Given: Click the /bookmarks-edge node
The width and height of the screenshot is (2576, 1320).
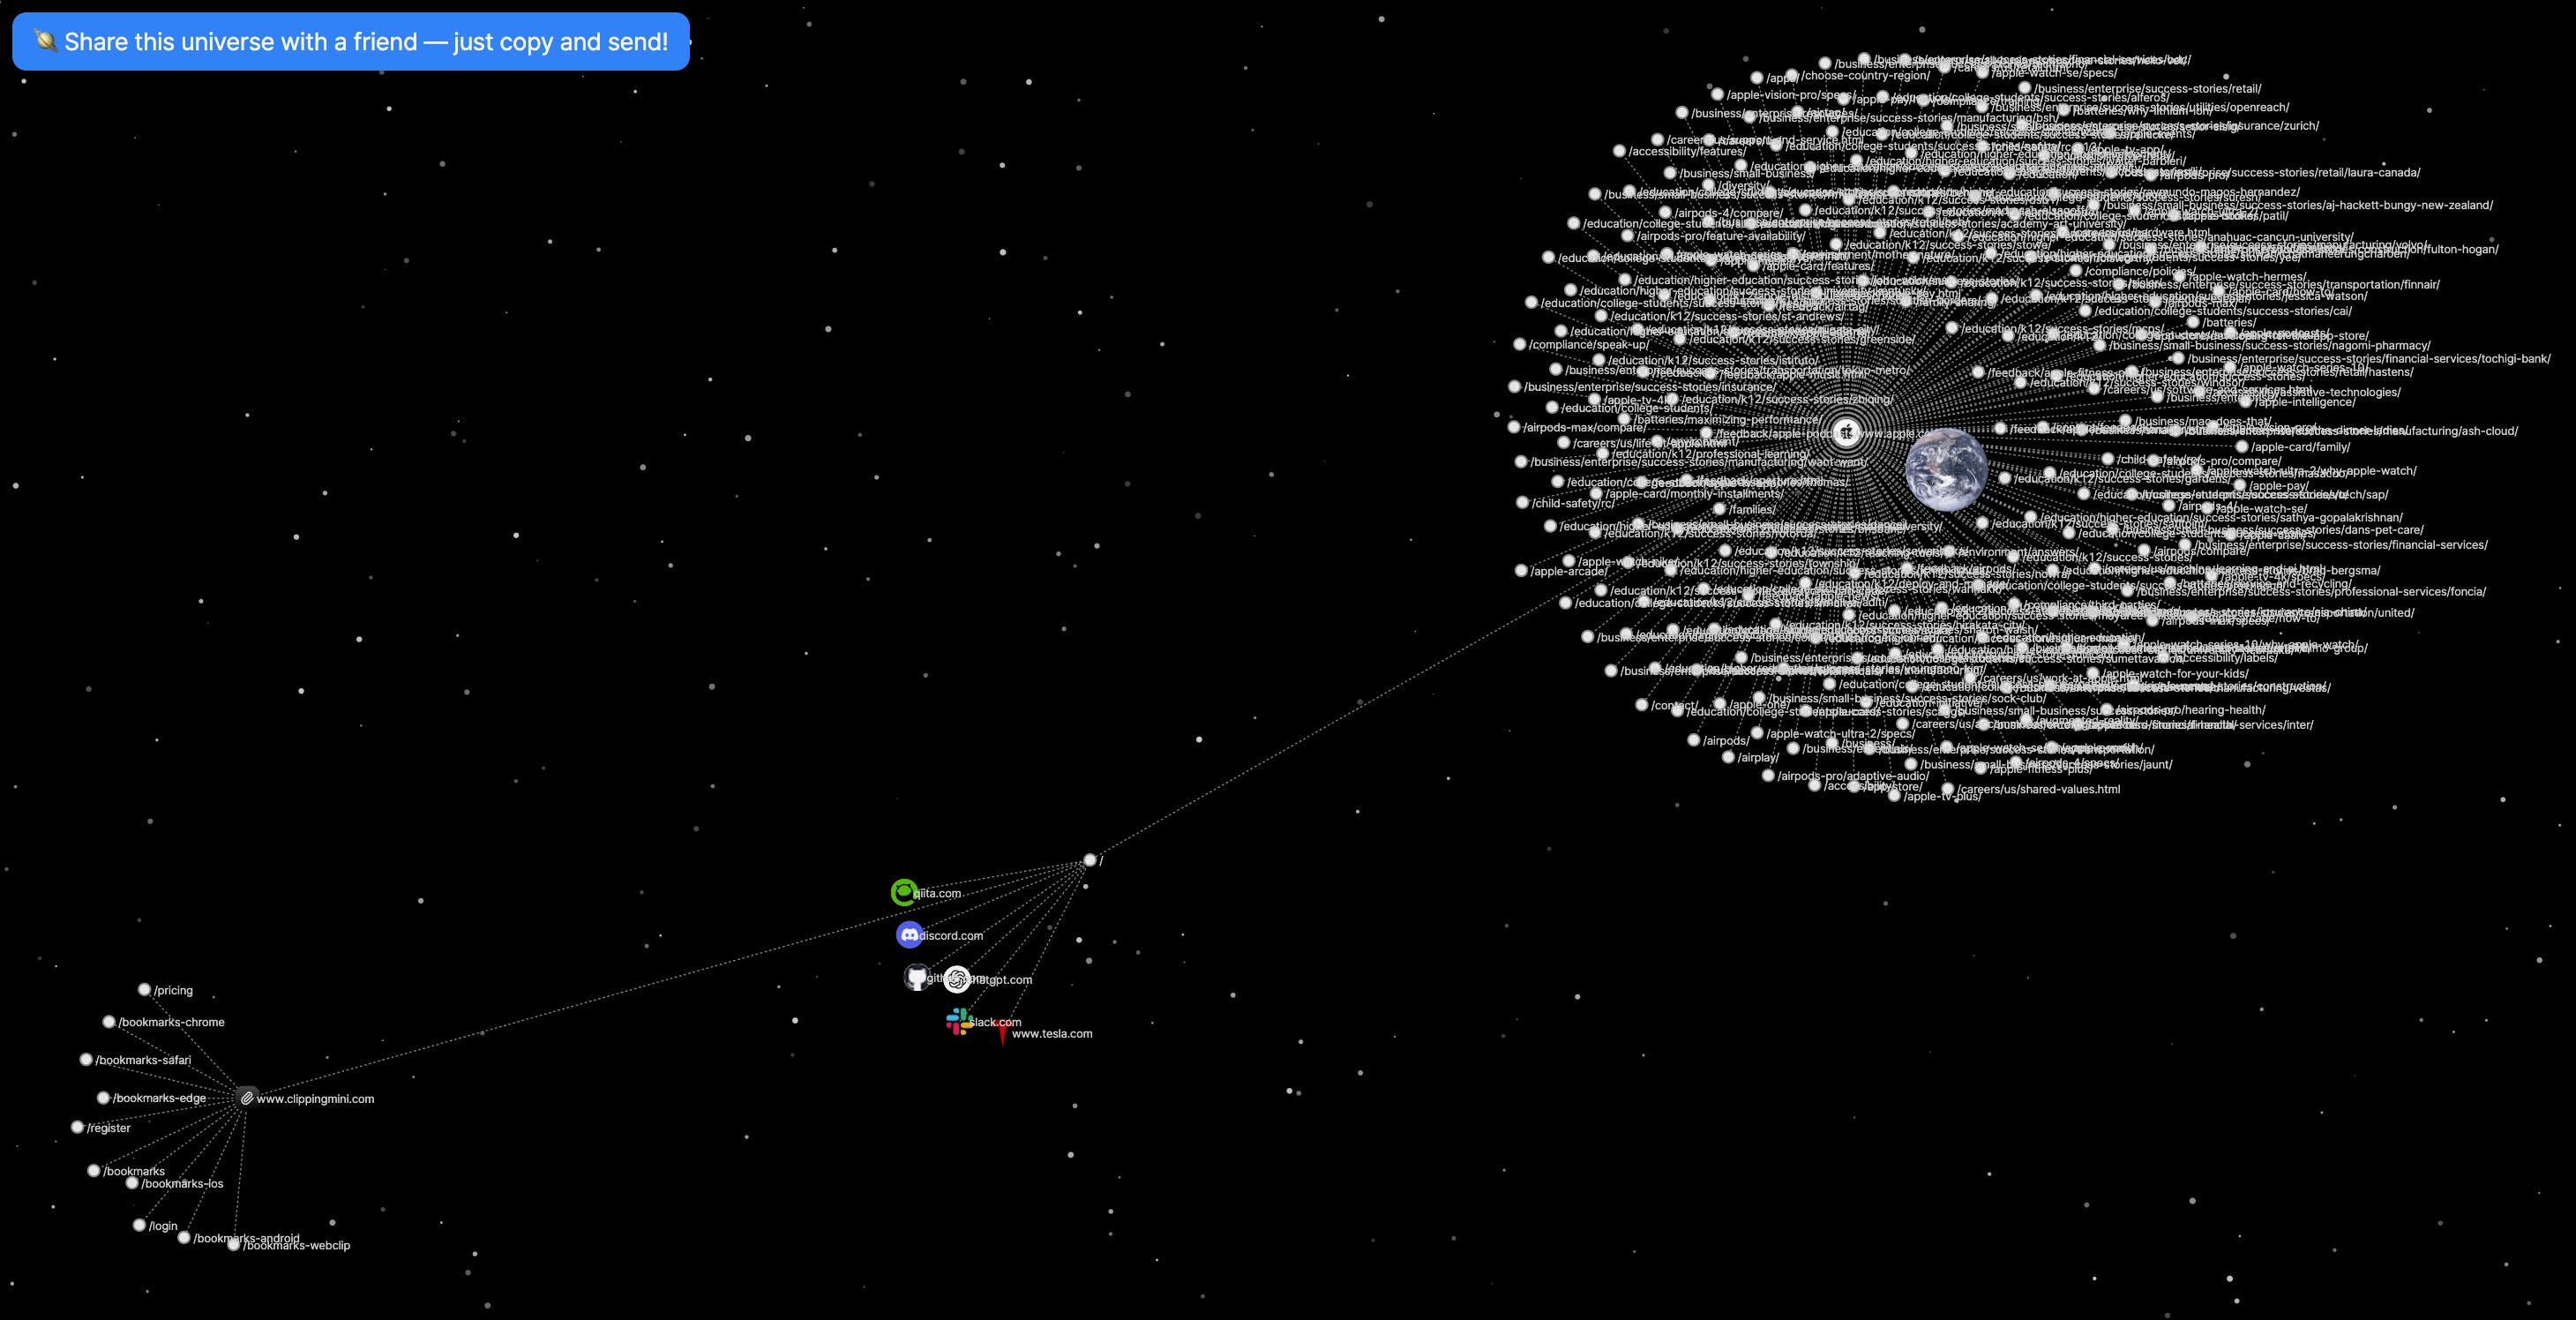Looking at the screenshot, I should 103,1098.
